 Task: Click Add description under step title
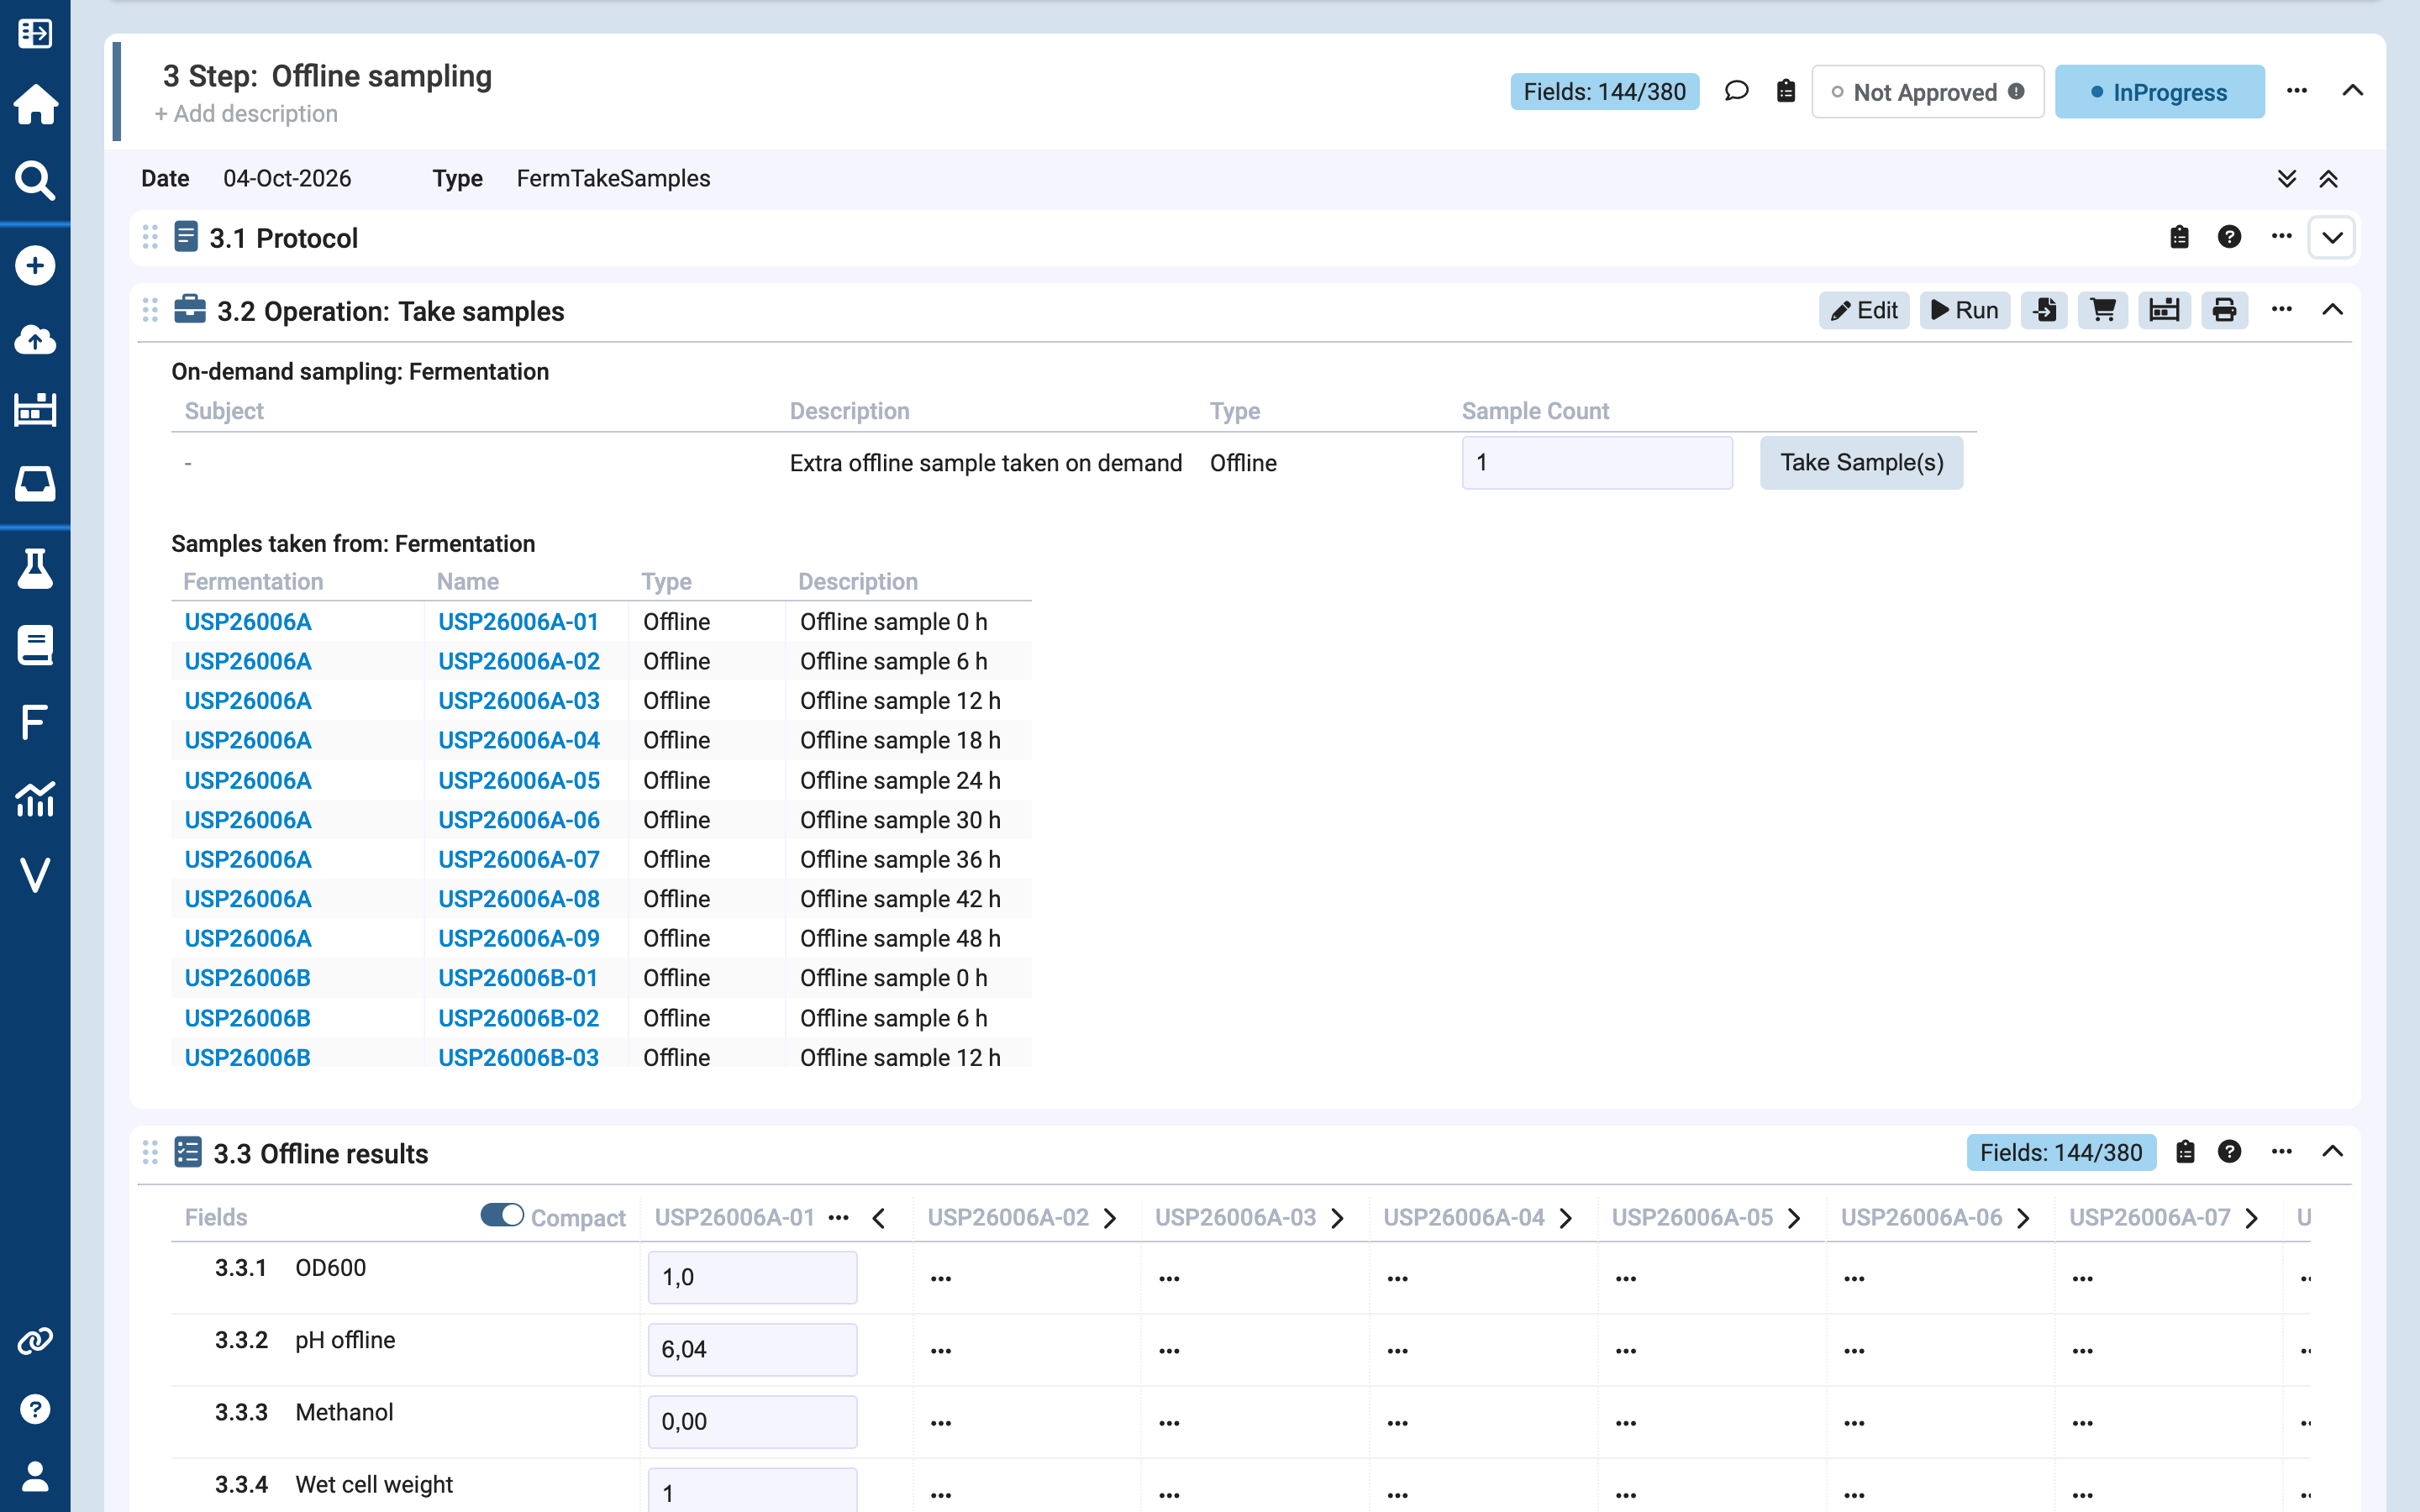coord(246,114)
